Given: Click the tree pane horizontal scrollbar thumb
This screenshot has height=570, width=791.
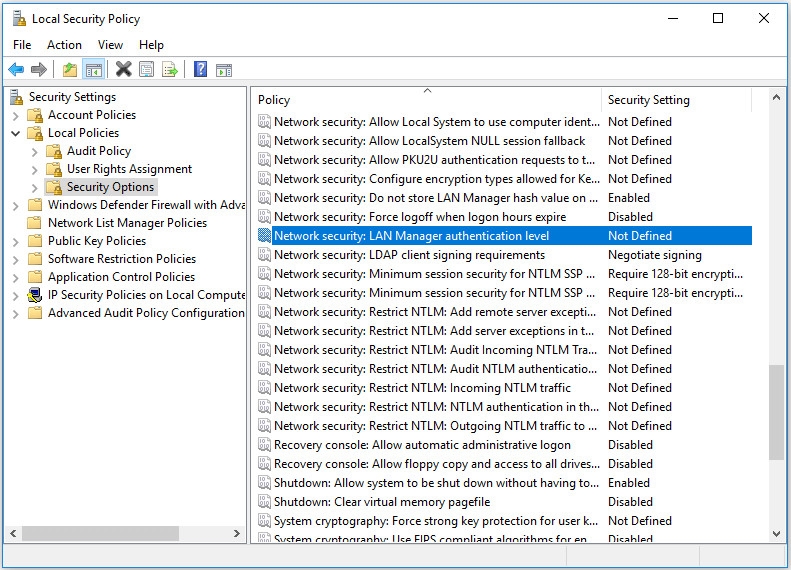Looking at the screenshot, I should 100,533.
